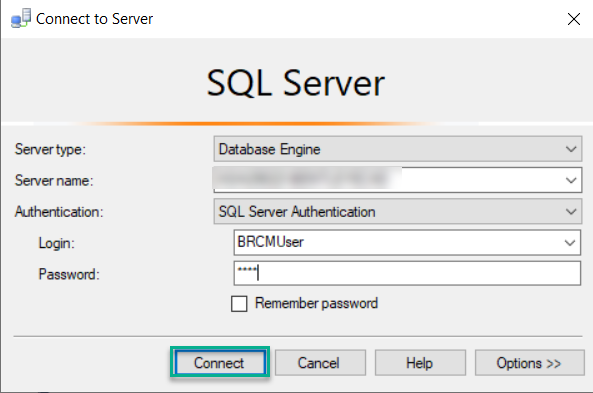This screenshot has height=393, width=593.
Task: Close the Connect to Server dialog
Action: (574, 19)
